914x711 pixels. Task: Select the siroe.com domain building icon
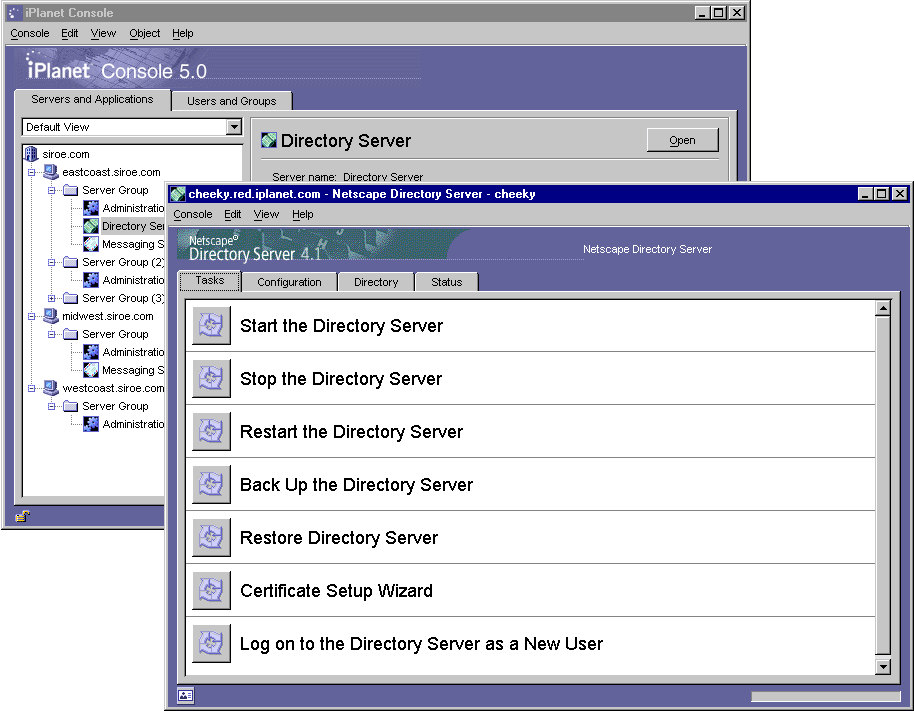click(x=31, y=154)
